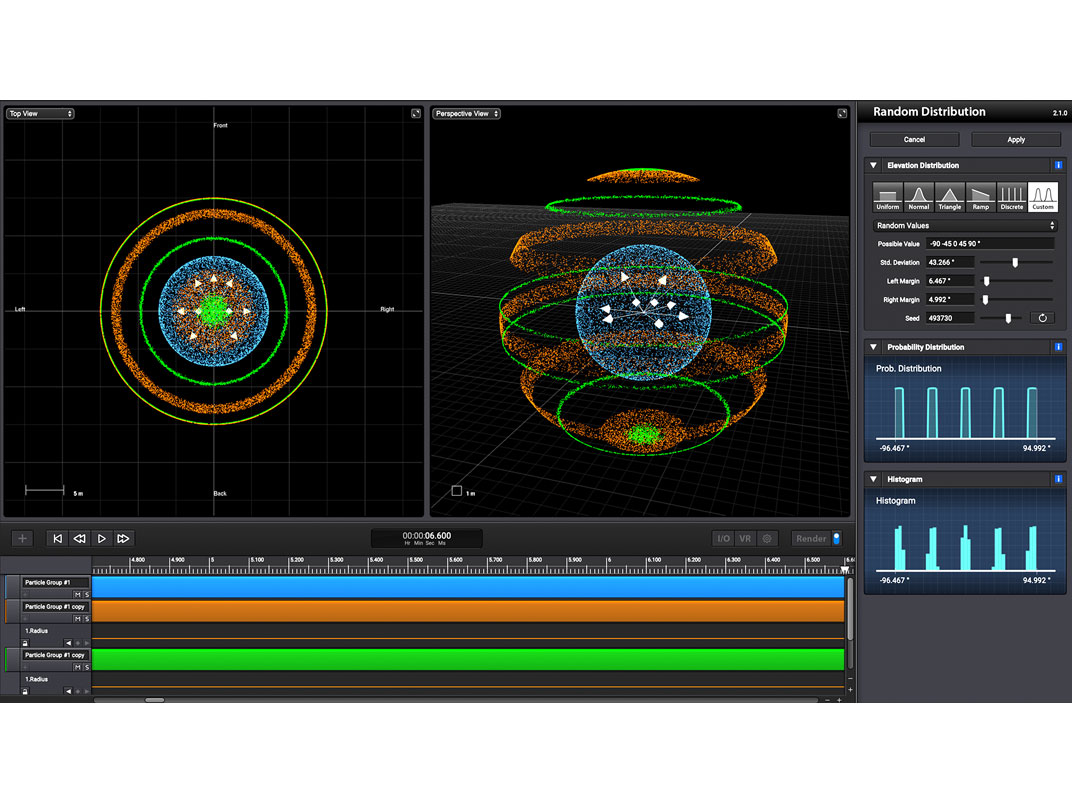Image resolution: width=1072 pixels, height=804 pixels.
Task: Click the timeline horizontal scrollbar thumb
Action: pos(155,700)
